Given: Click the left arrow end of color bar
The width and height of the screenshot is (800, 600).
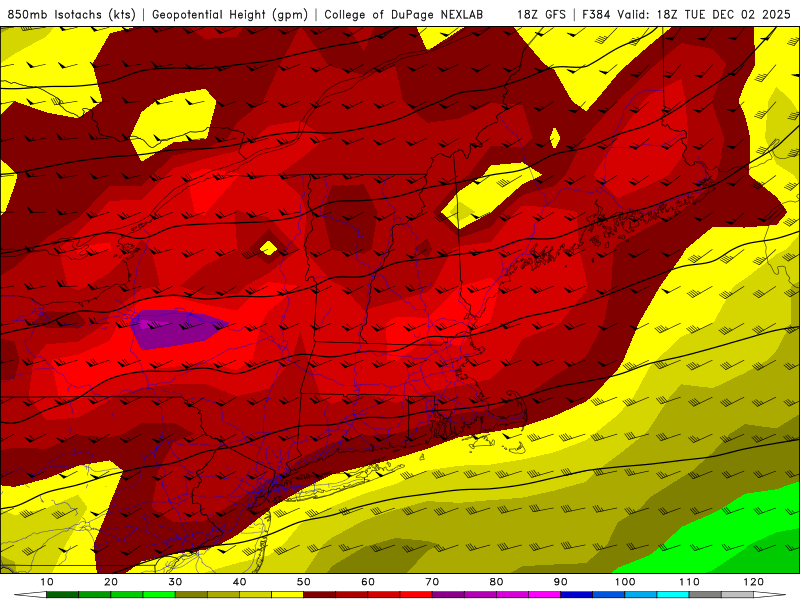Looking at the screenshot, I should 30,595.
